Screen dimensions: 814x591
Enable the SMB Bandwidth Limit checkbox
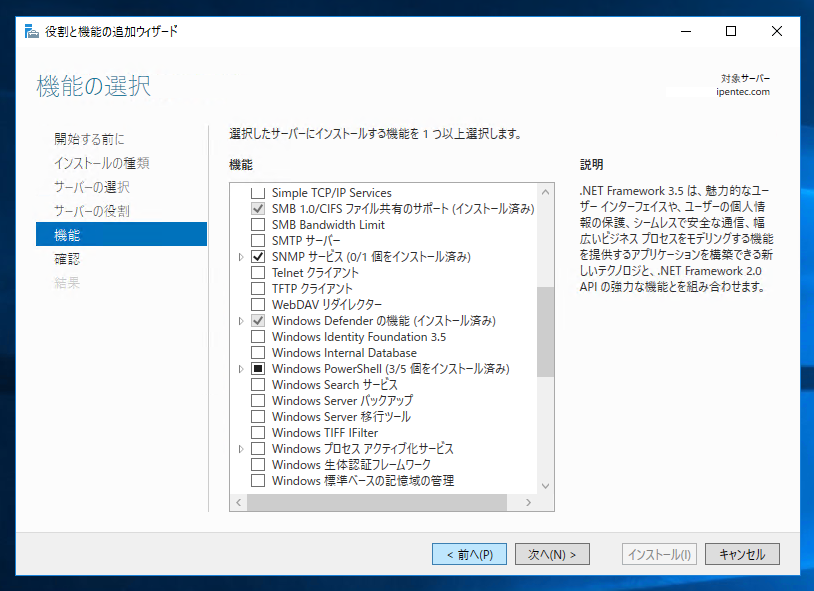[258, 225]
